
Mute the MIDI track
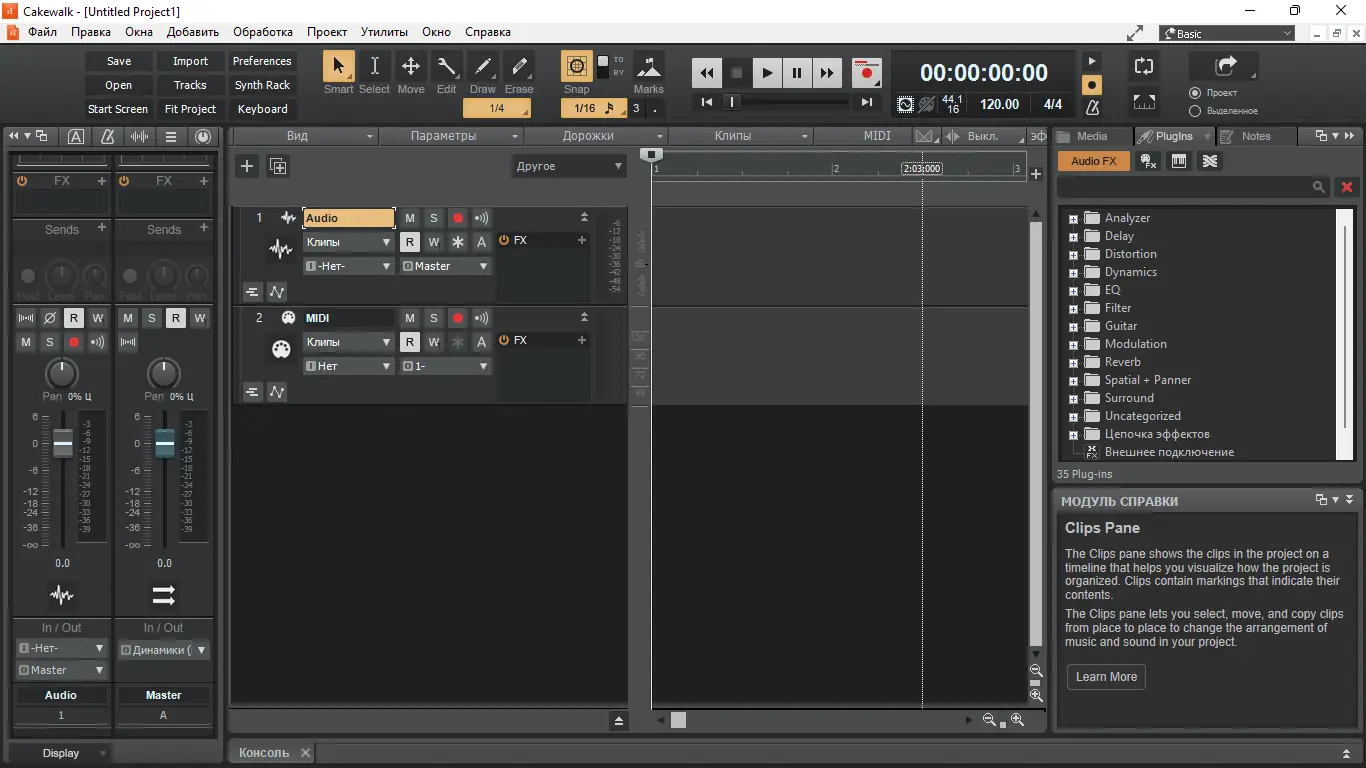410,318
